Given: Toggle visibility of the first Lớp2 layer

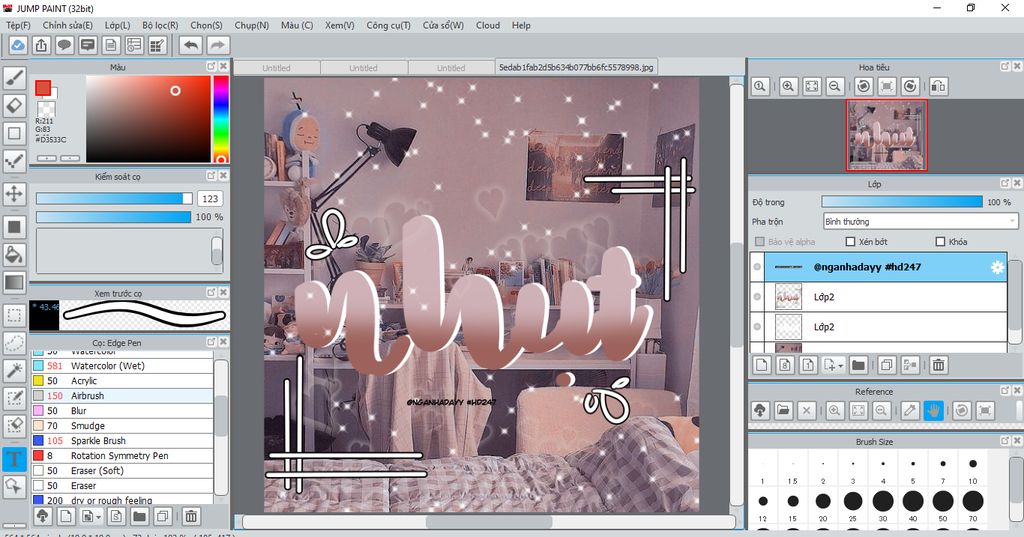Looking at the screenshot, I should point(757,297).
